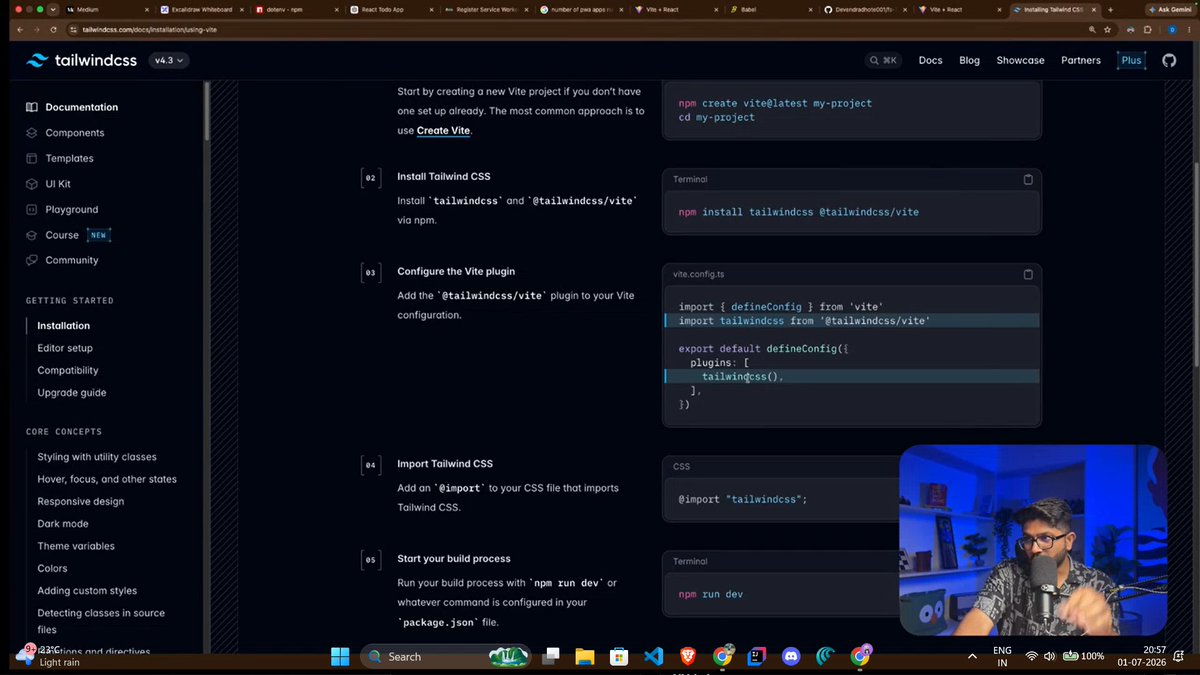Open the JetBrains IDE taskbar icon
1200x675 pixels.
757,656
